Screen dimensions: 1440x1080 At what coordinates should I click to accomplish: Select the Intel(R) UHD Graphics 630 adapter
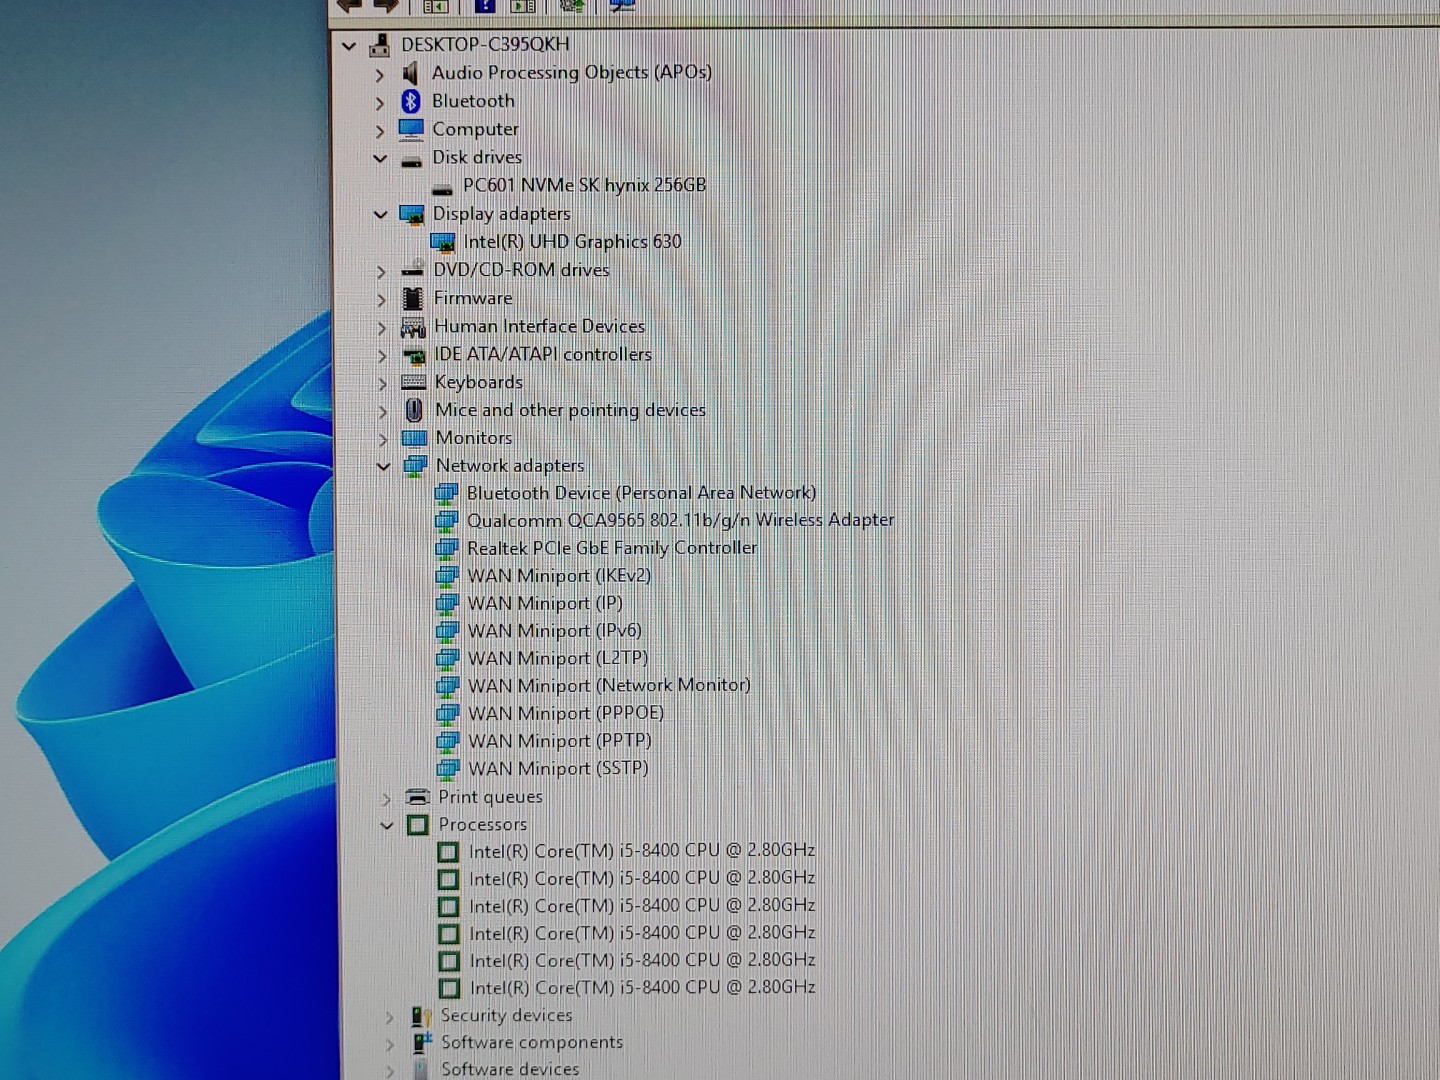573,241
